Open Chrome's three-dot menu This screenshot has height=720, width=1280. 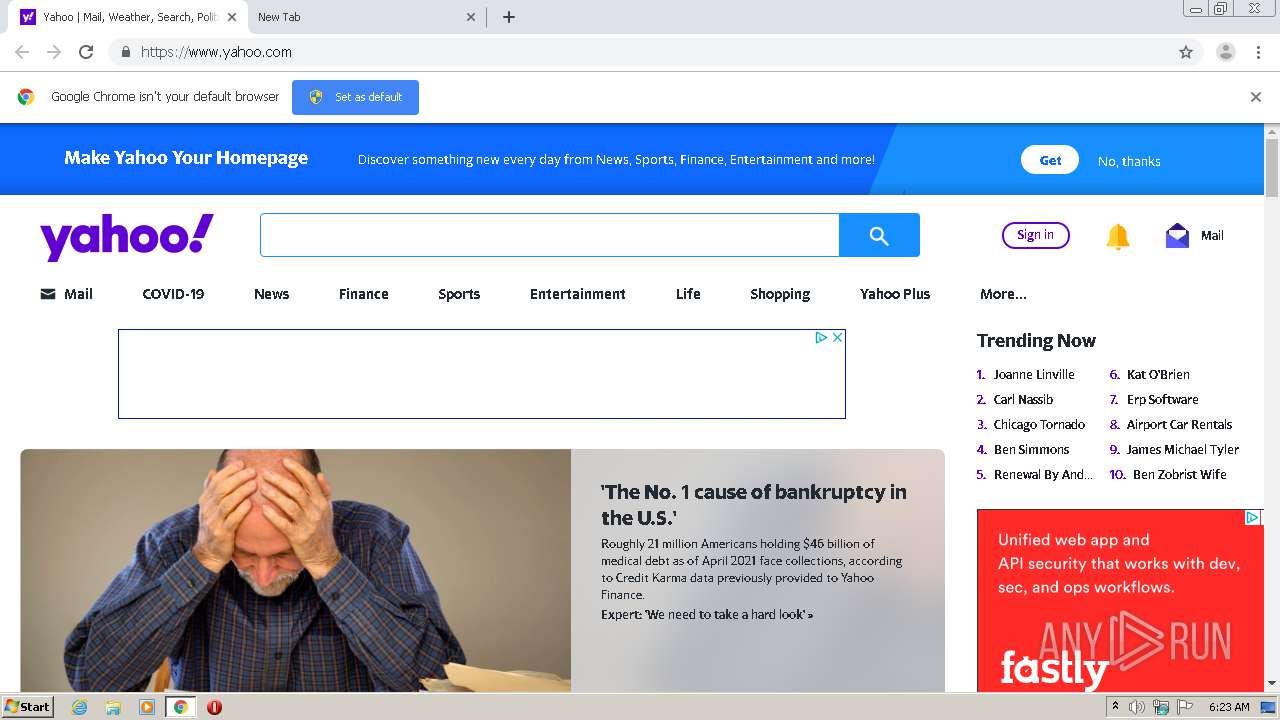1258,52
